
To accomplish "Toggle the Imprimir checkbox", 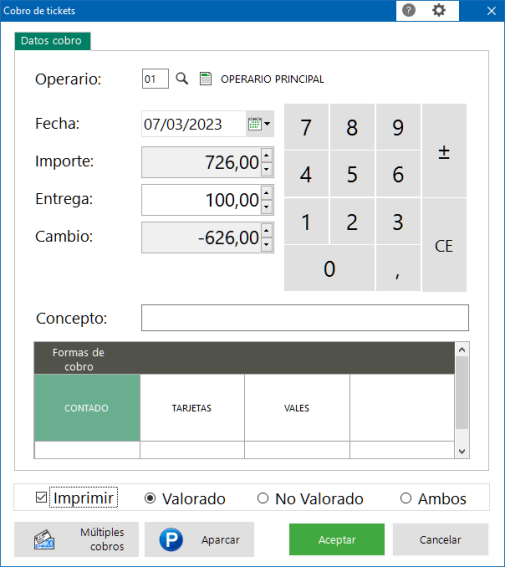I will tap(41, 498).
